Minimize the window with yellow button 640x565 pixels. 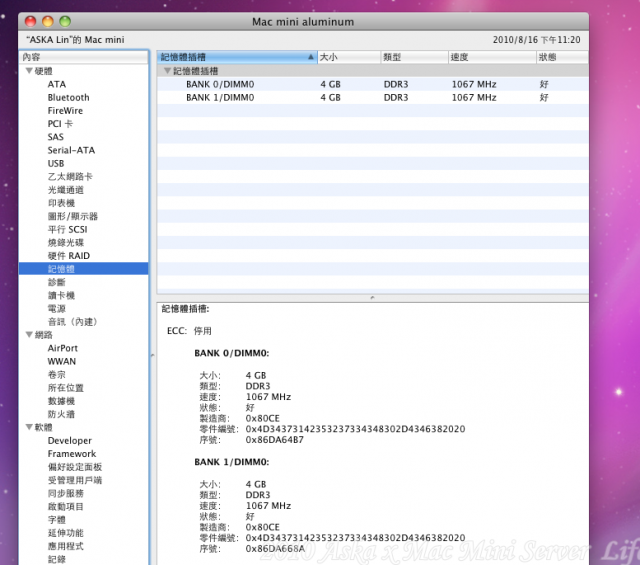click(48, 21)
